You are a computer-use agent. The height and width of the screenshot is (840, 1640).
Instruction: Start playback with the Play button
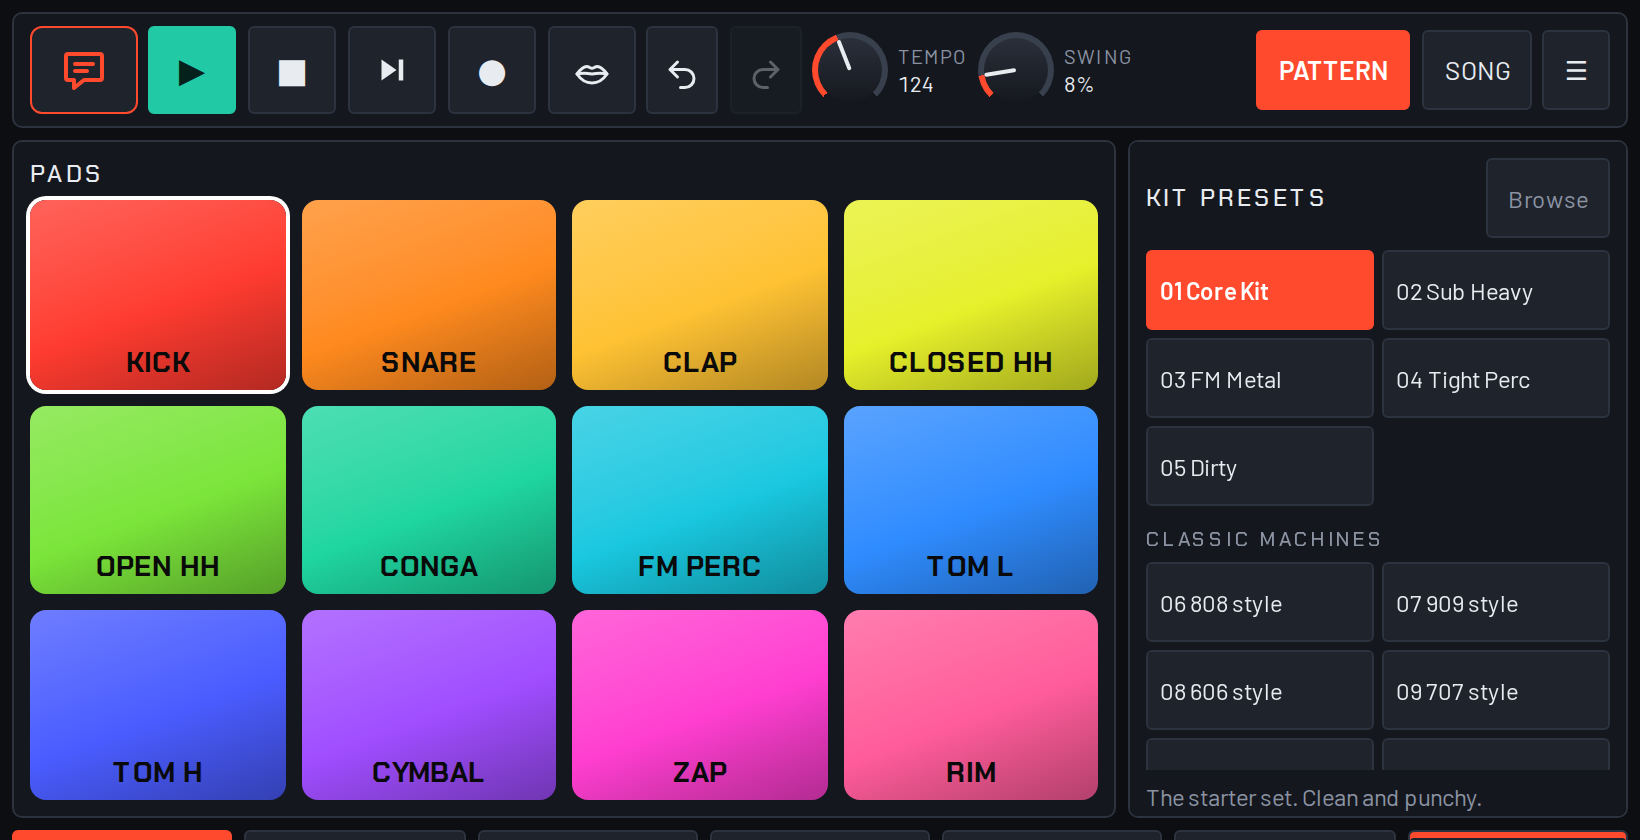tap(192, 70)
